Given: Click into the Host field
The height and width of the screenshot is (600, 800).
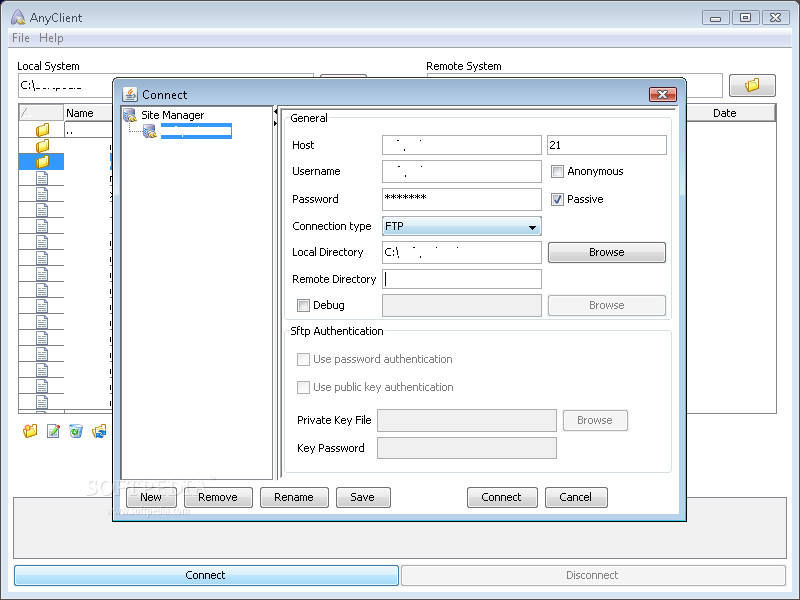Looking at the screenshot, I should point(462,145).
